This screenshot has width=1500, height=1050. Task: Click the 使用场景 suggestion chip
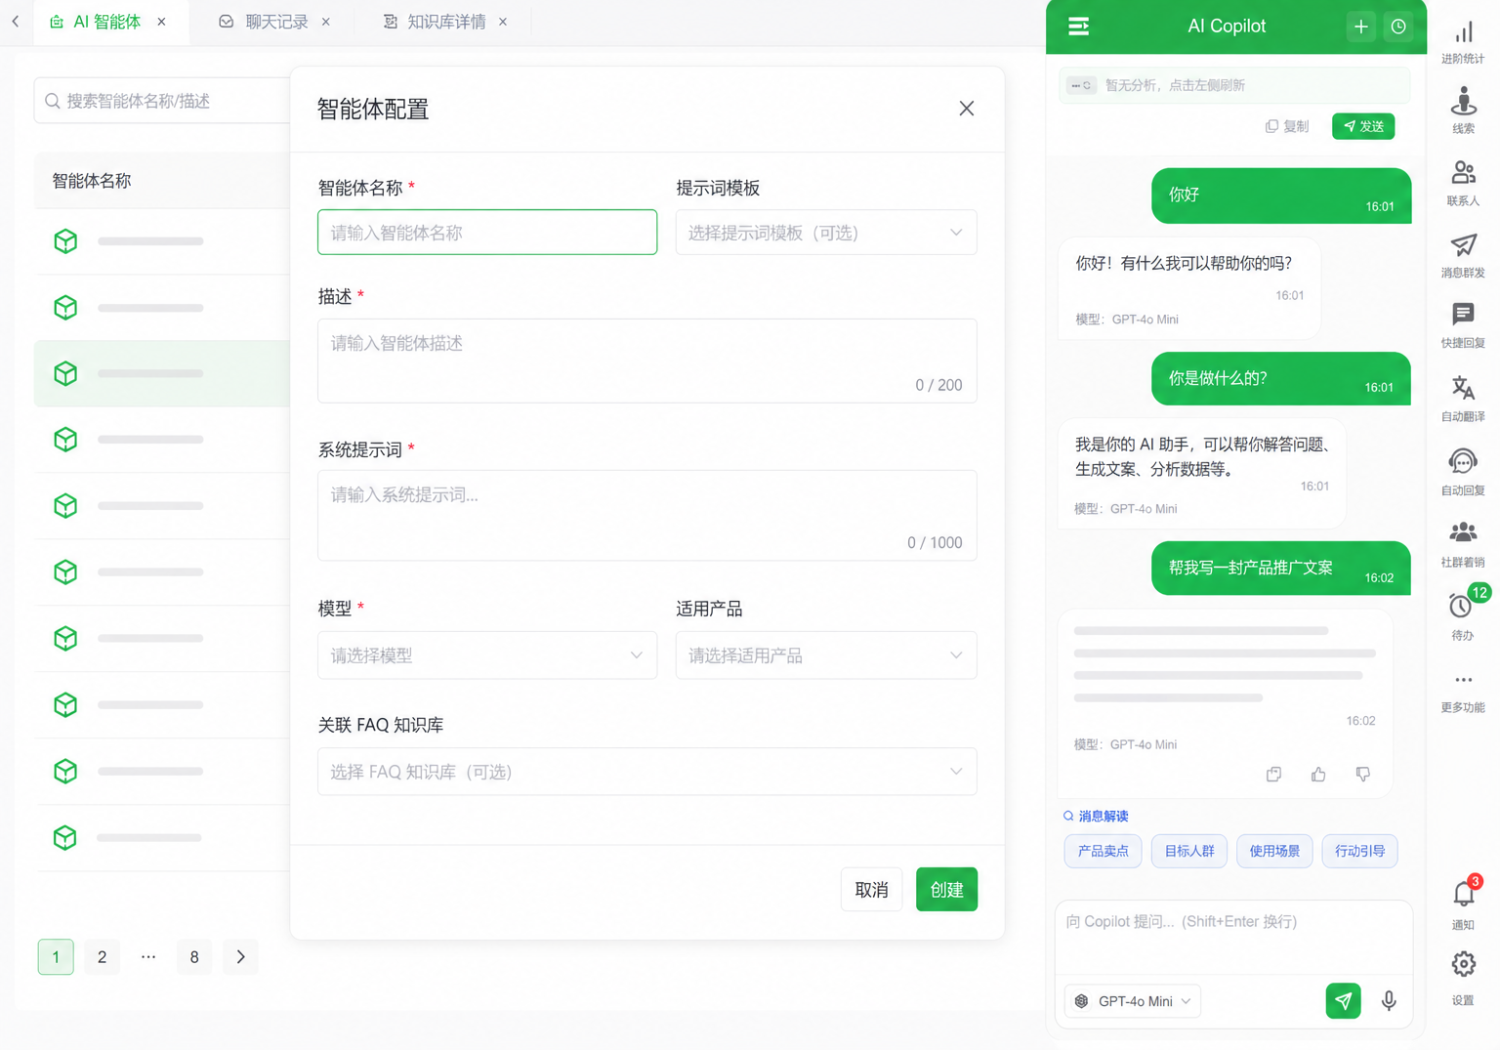[x=1274, y=851]
